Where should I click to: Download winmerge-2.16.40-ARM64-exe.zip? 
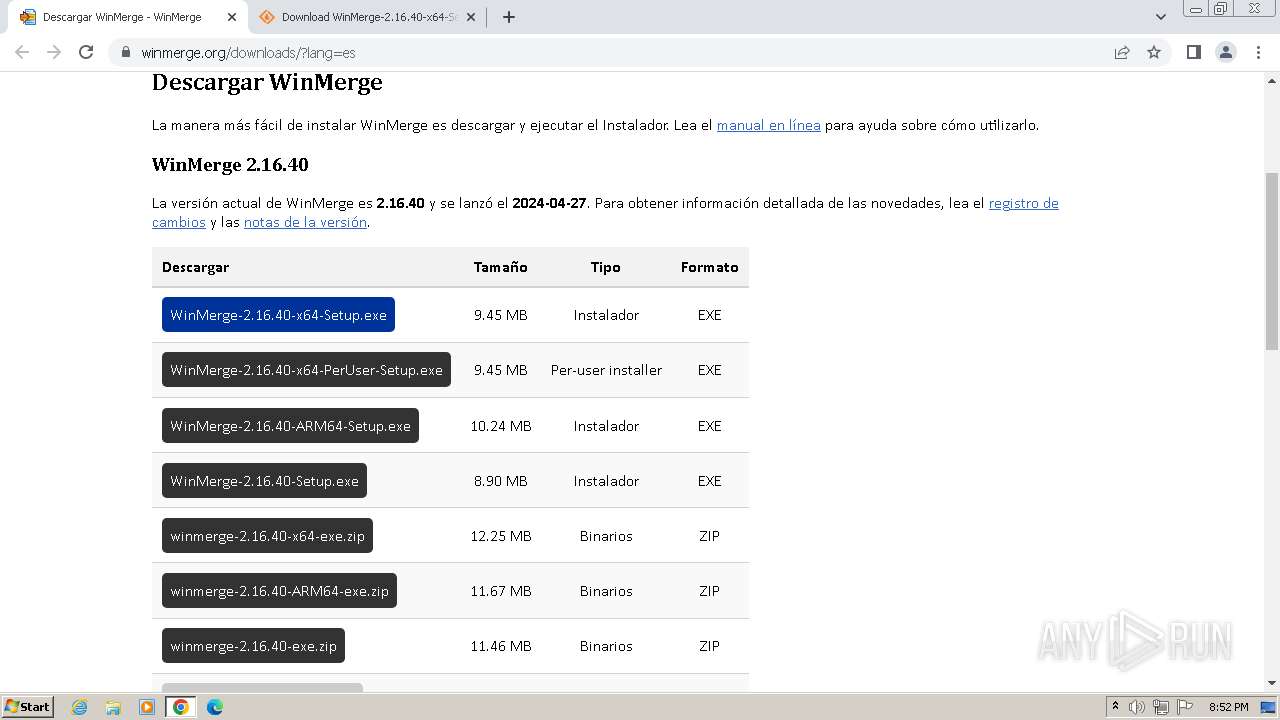279,591
